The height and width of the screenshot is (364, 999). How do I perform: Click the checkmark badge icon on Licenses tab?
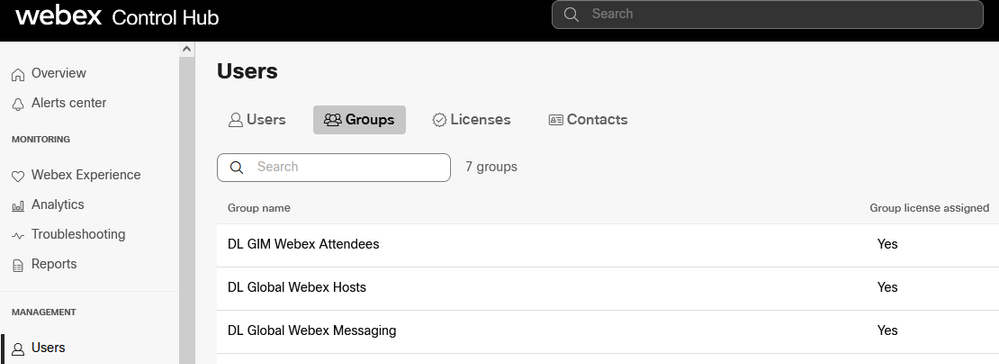click(439, 120)
